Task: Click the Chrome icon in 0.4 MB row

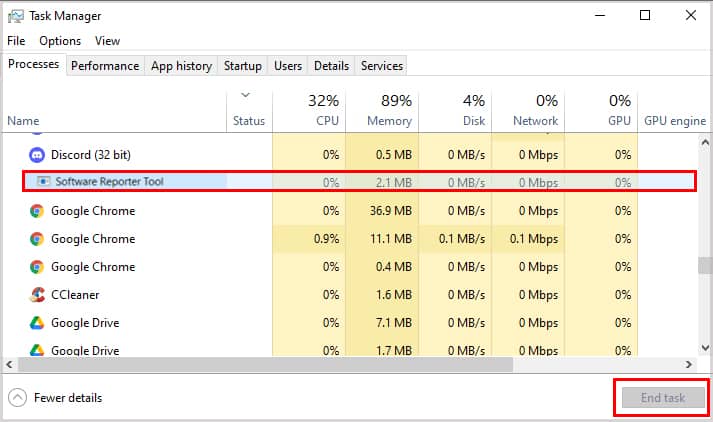Action: pyautogui.click(x=37, y=267)
